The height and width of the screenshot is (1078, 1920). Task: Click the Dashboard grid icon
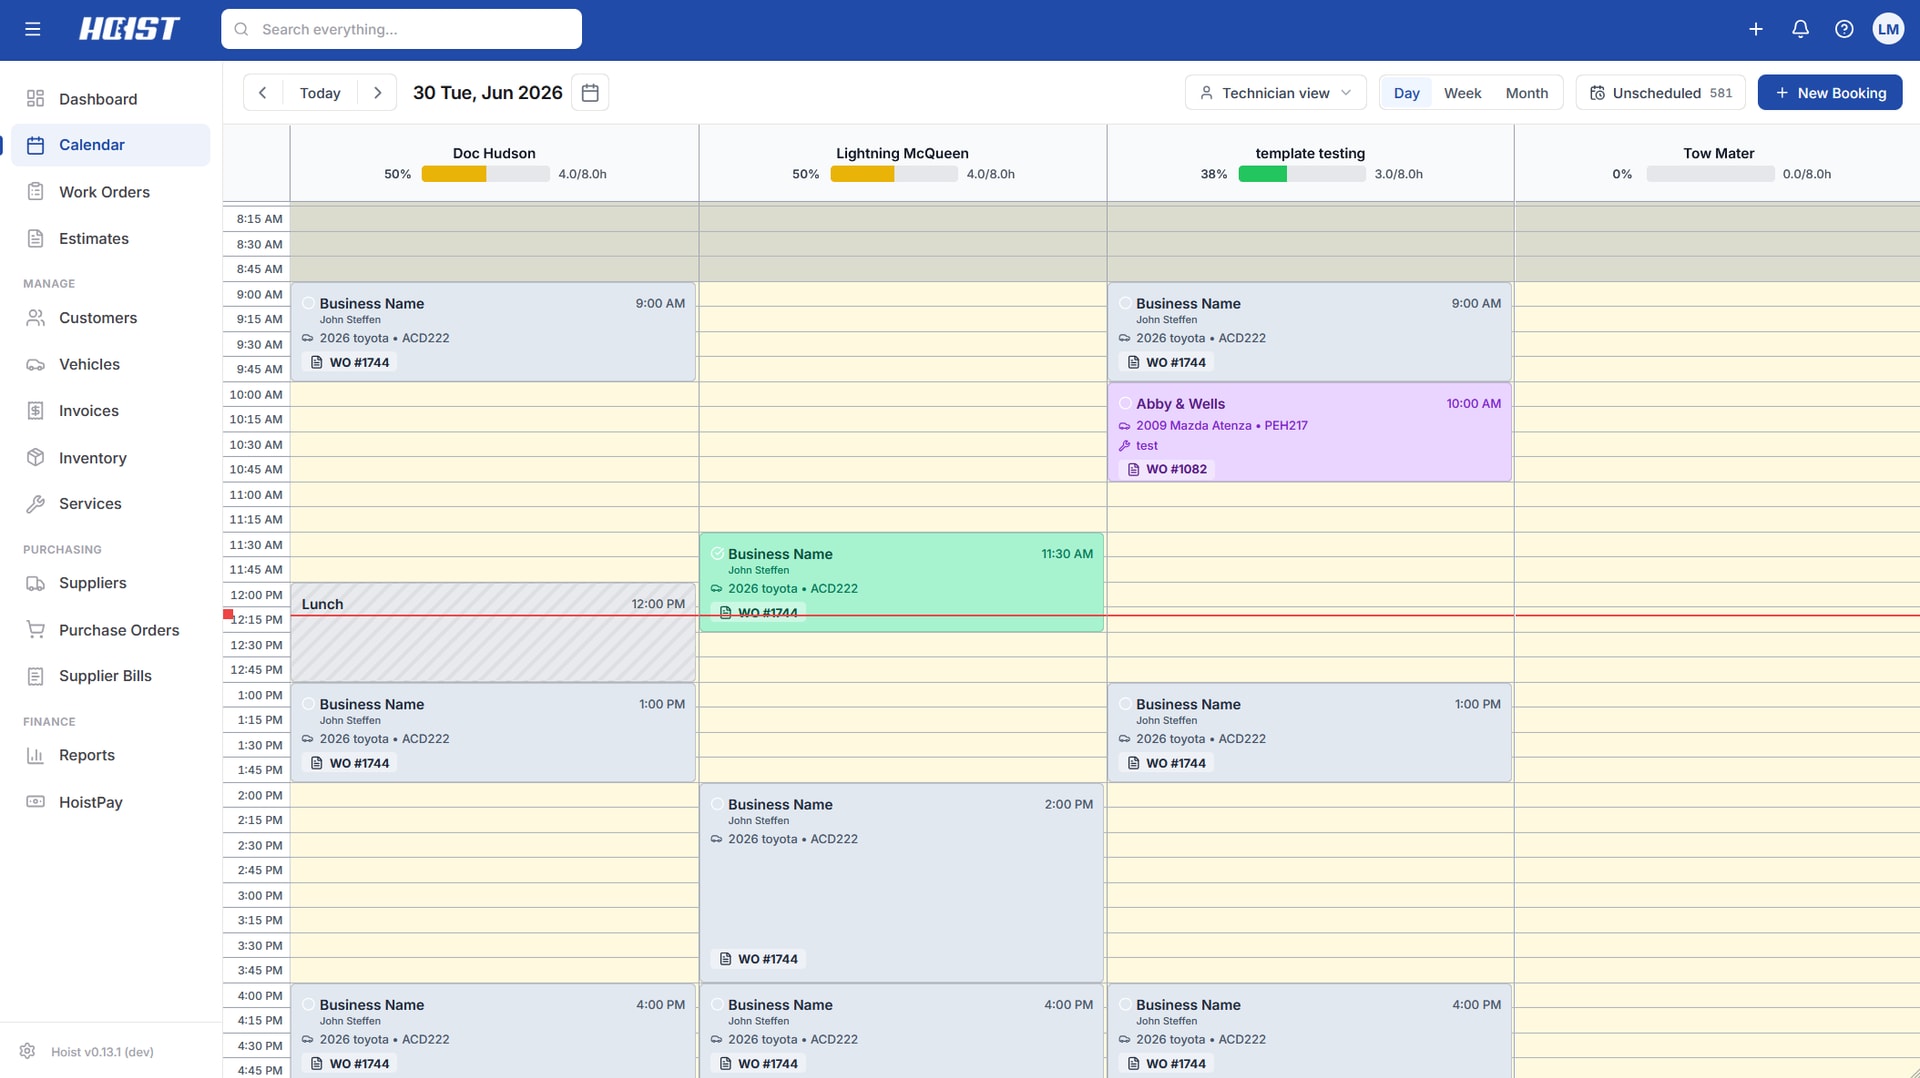point(35,98)
